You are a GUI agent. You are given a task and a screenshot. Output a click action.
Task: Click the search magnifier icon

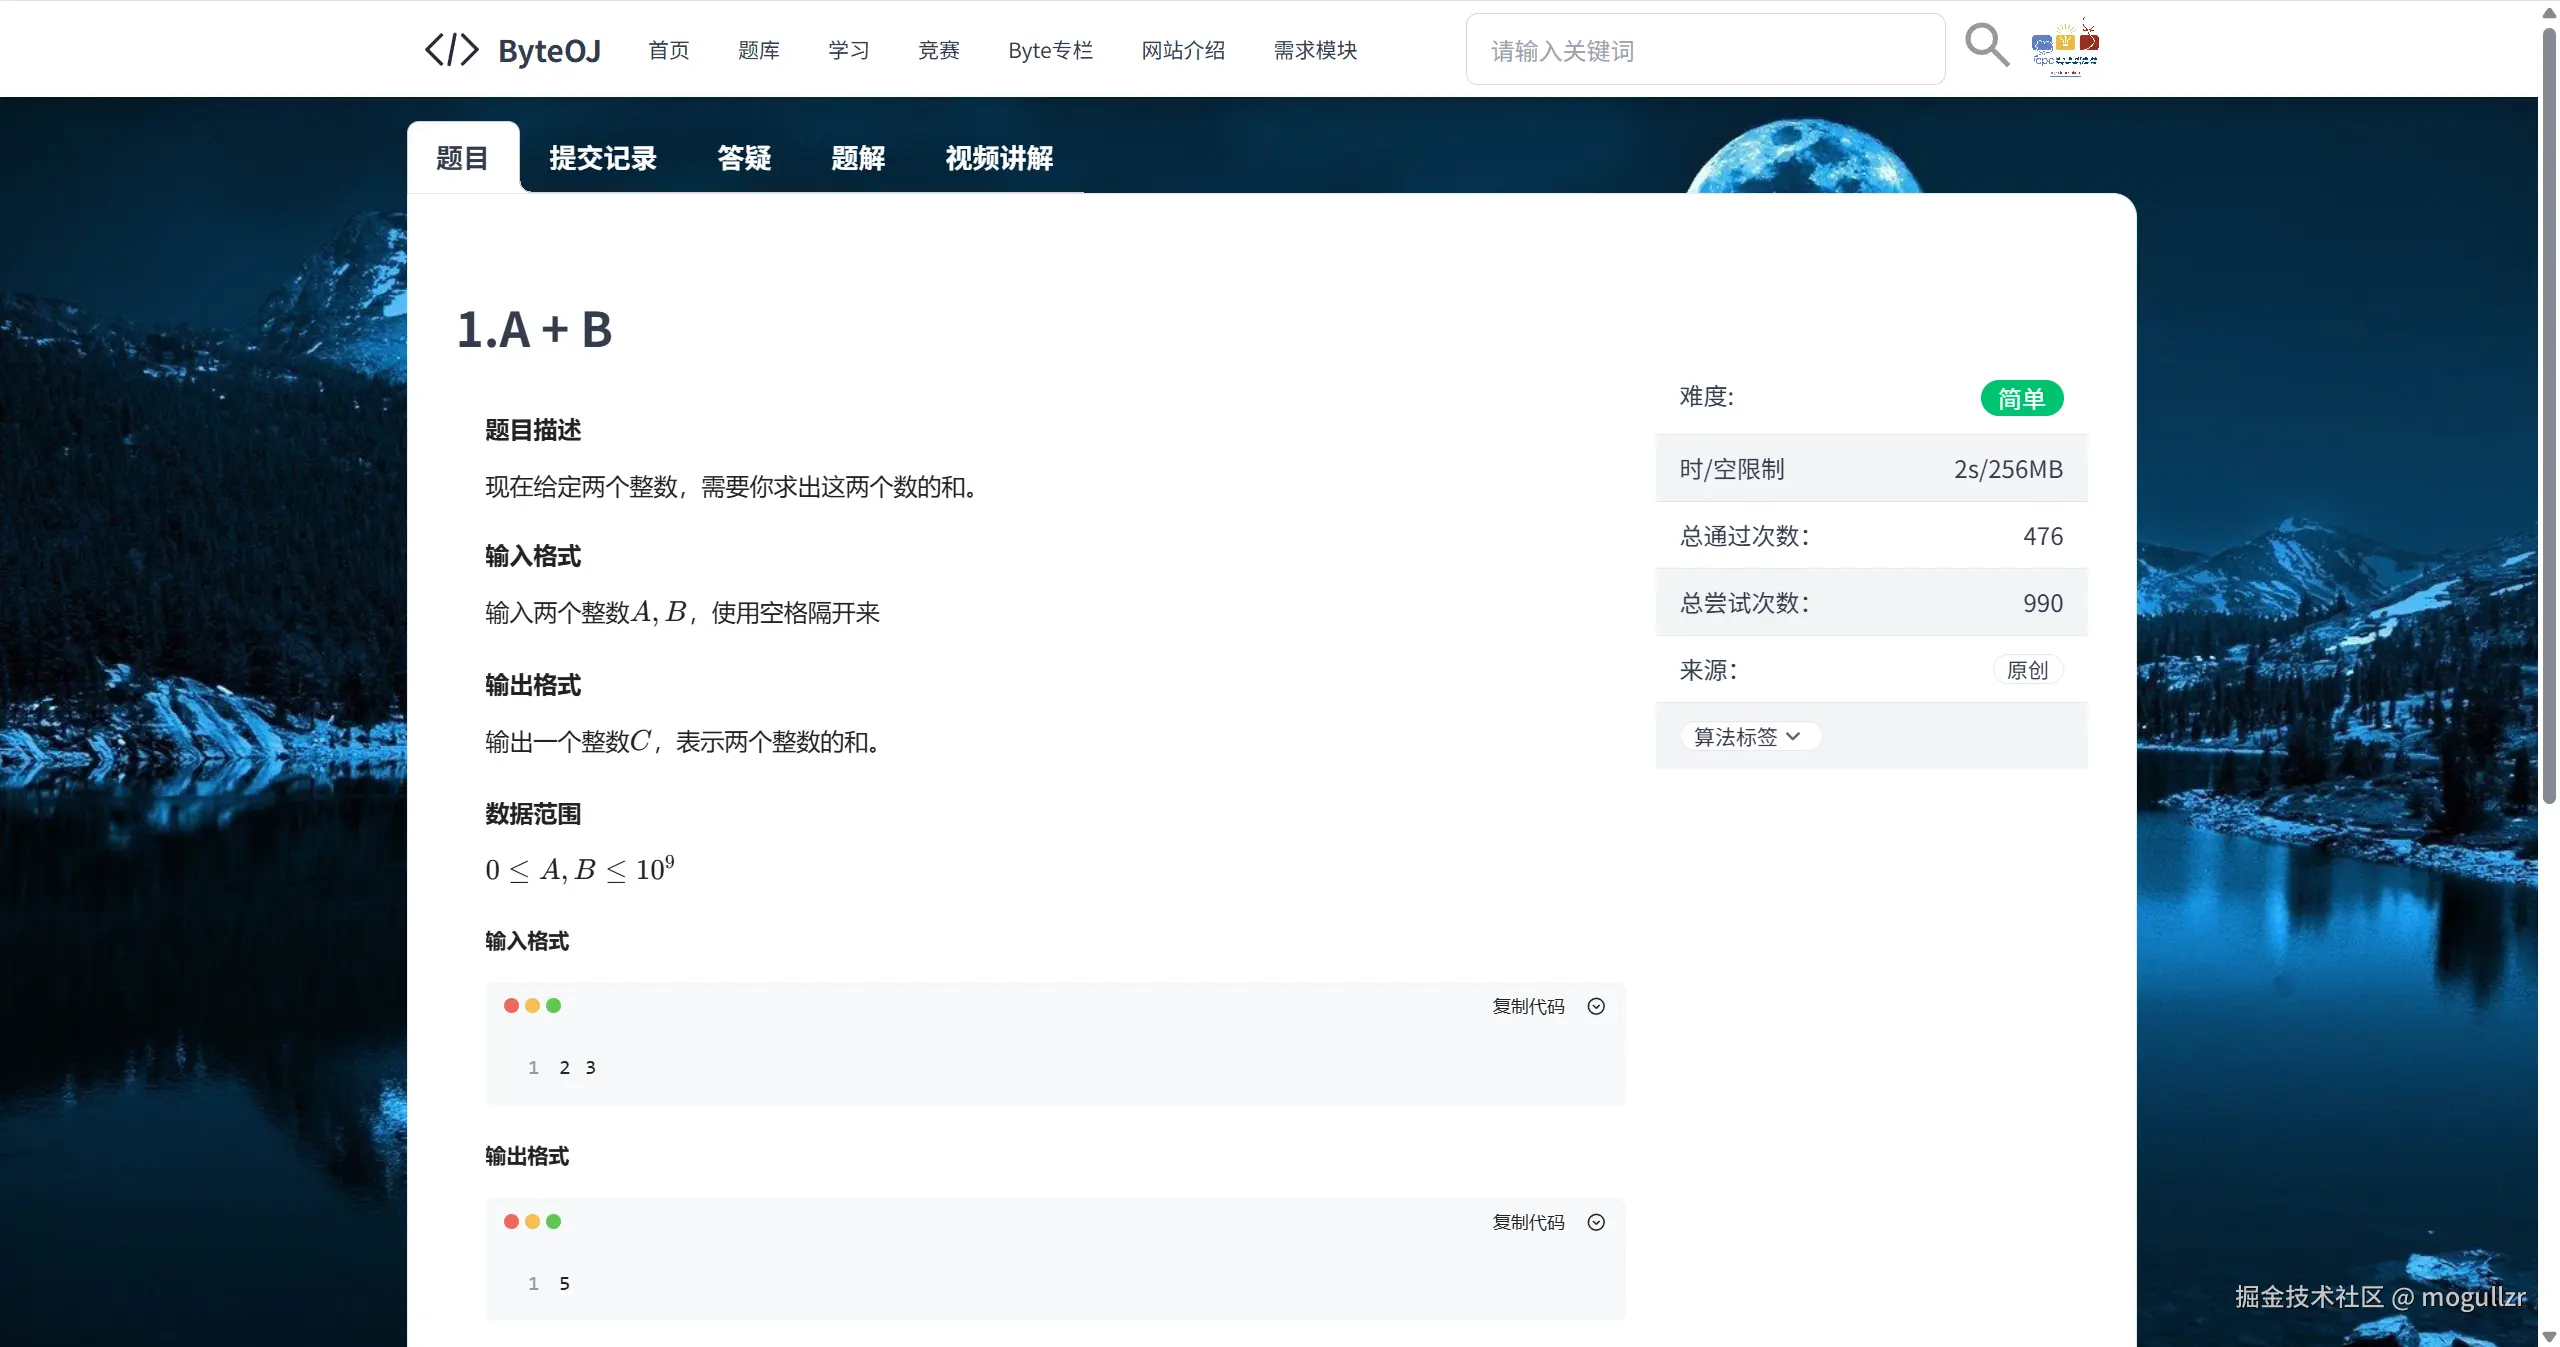click(x=1986, y=45)
